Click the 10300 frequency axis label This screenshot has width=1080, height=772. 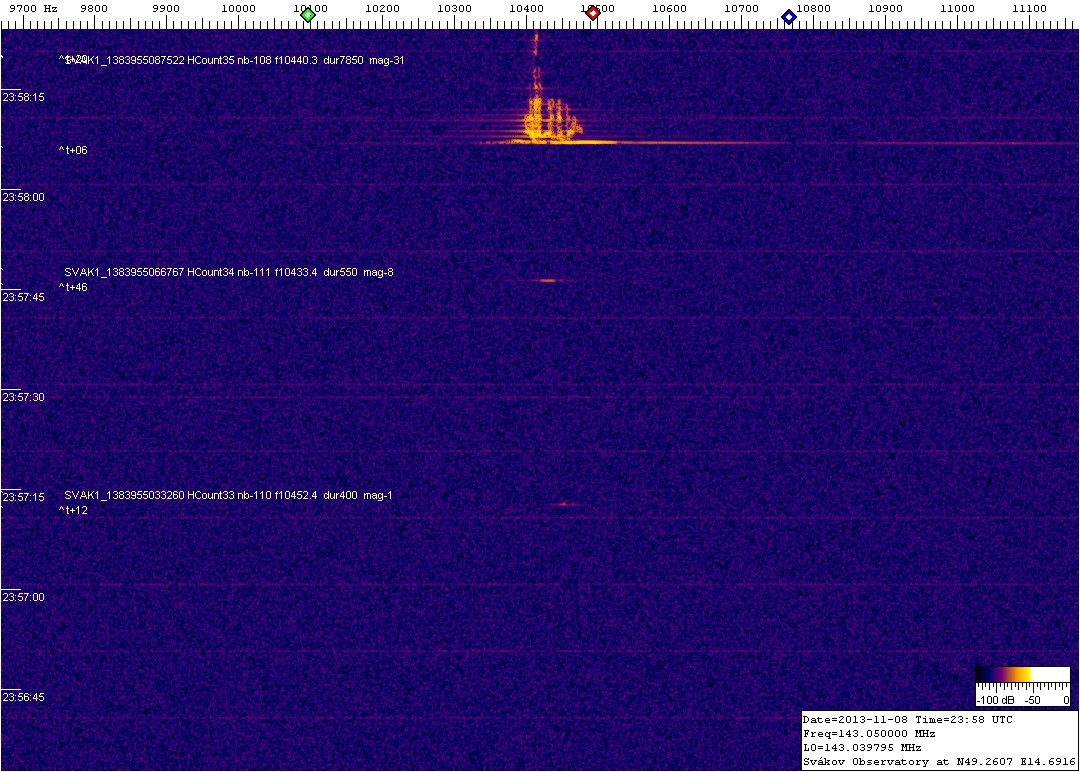[454, 8]
